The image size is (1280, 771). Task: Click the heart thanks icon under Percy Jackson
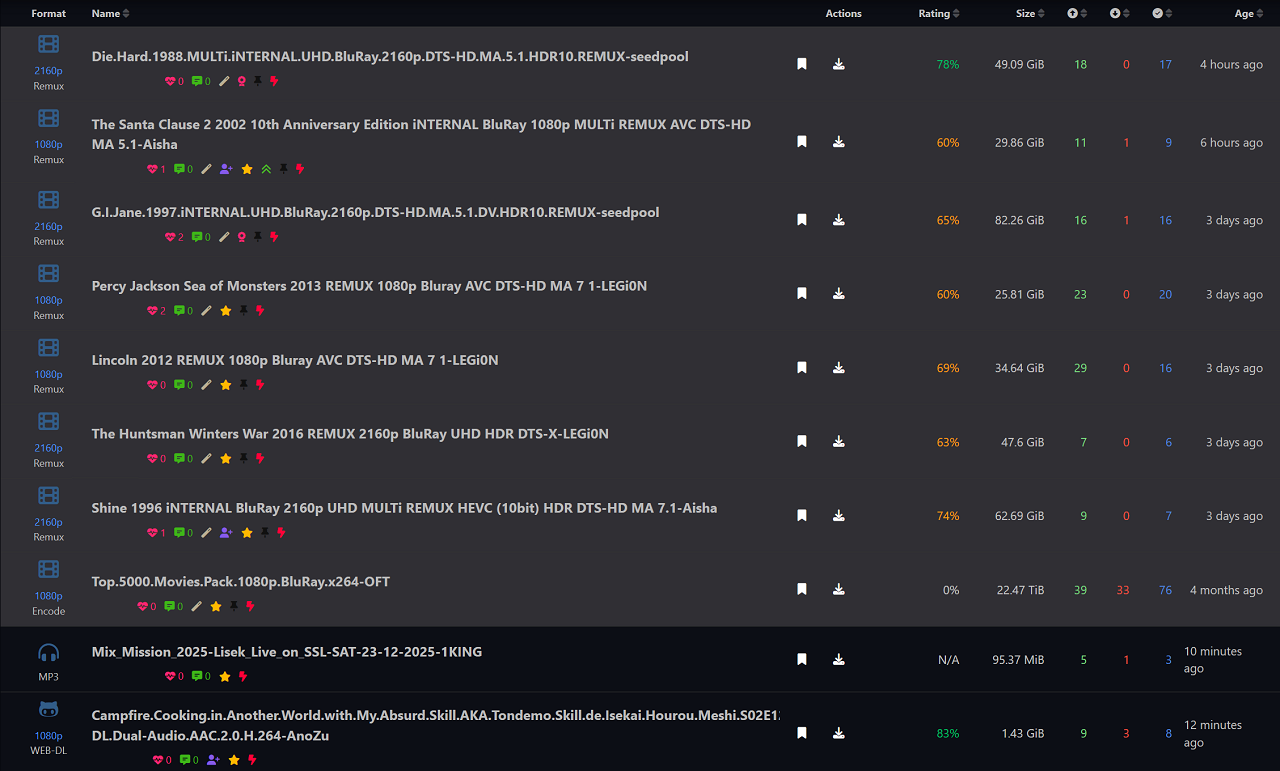(153, 311)
